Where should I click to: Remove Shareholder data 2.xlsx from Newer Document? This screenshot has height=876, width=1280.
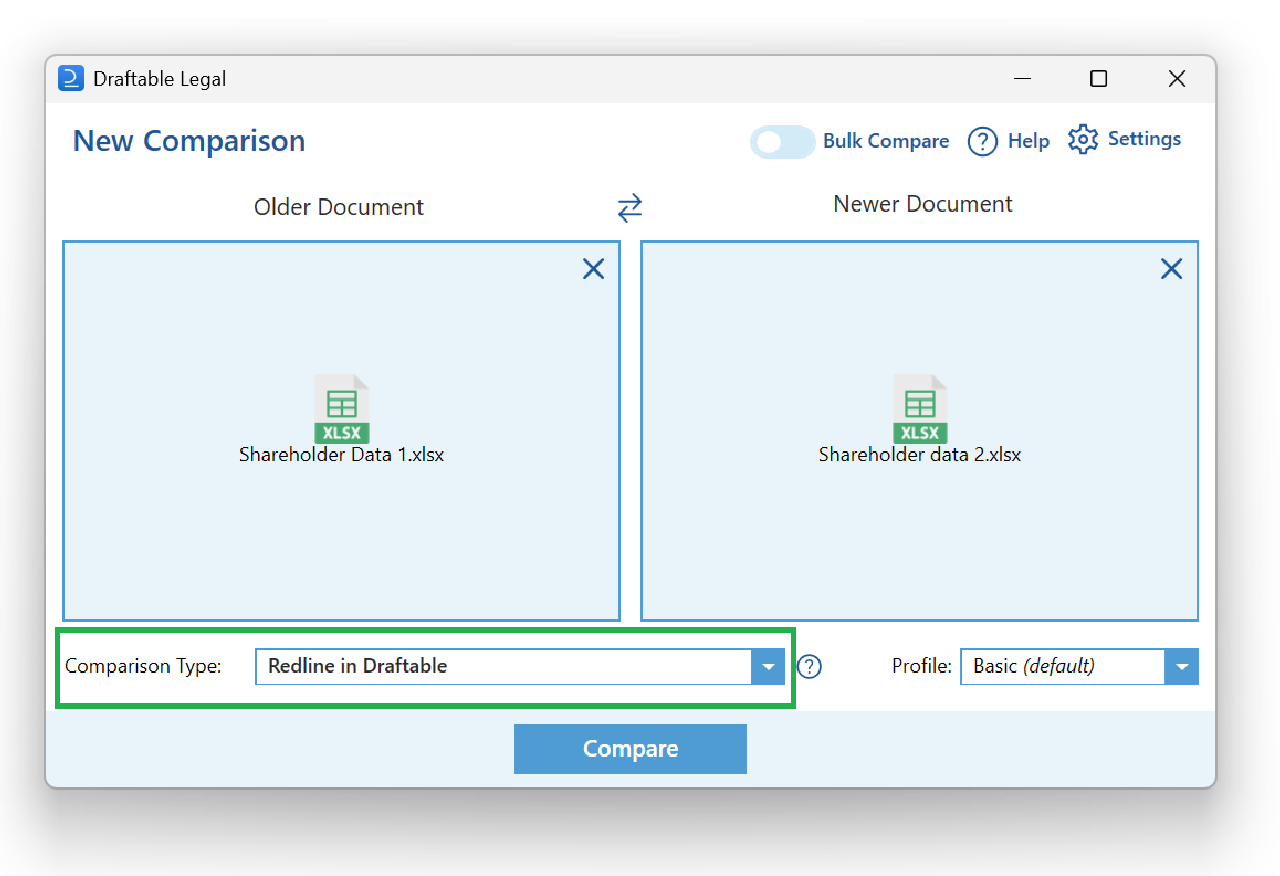[1171, 268]
